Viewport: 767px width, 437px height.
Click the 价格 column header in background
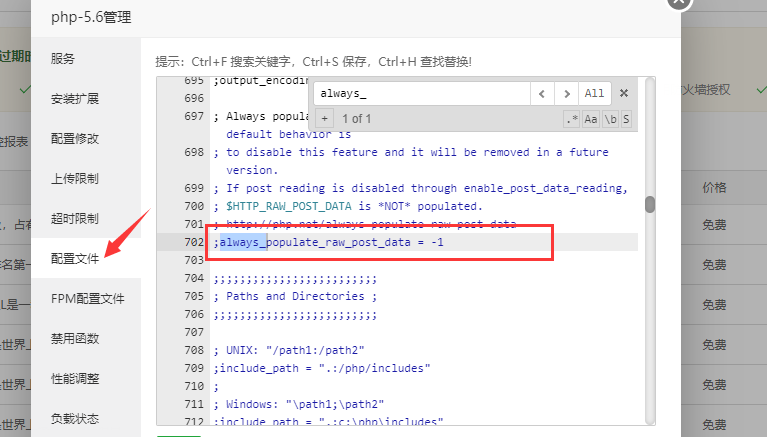(x=714, y=187)
